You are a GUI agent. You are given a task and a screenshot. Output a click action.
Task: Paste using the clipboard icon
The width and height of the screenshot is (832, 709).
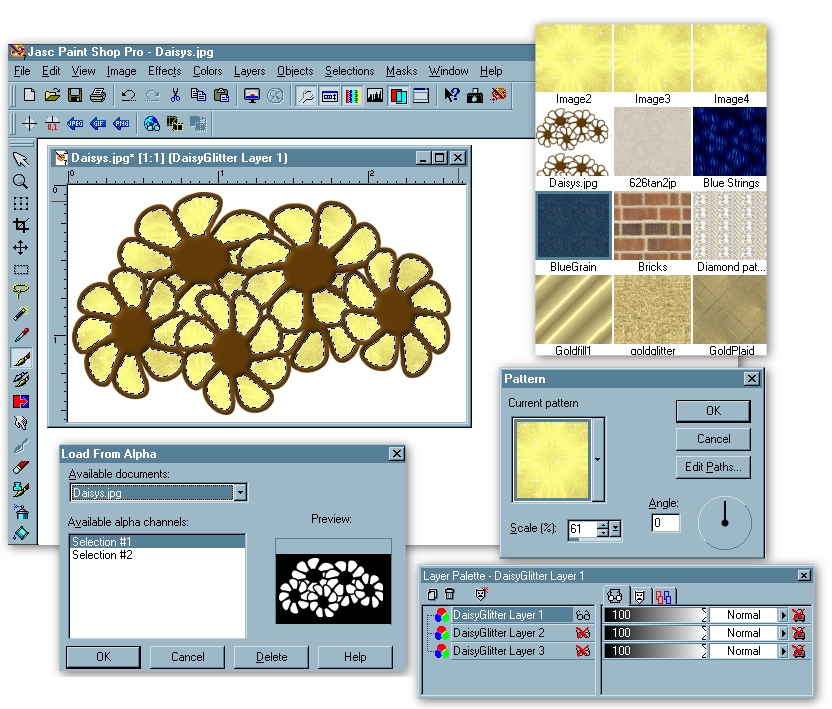click(x=221, y=96)
